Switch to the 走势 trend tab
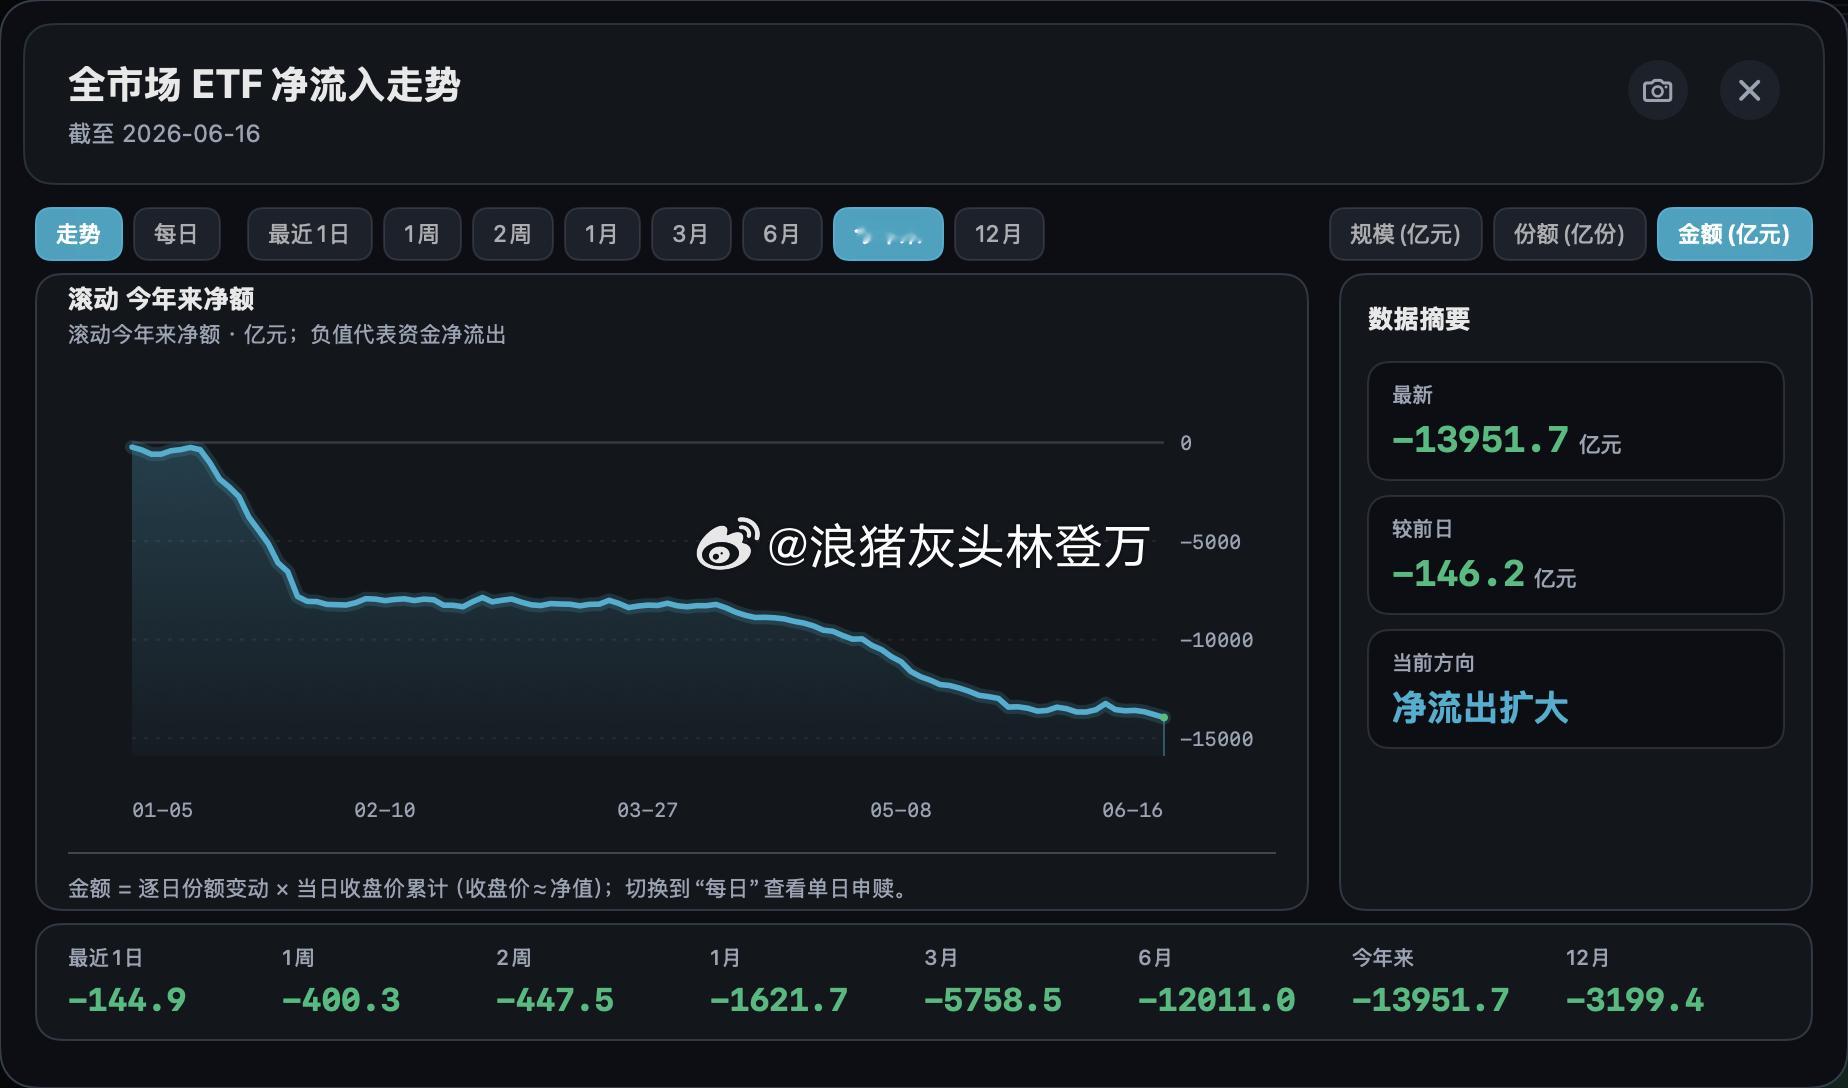Viewport: 1848px width, 1088px height. (79, 234)
